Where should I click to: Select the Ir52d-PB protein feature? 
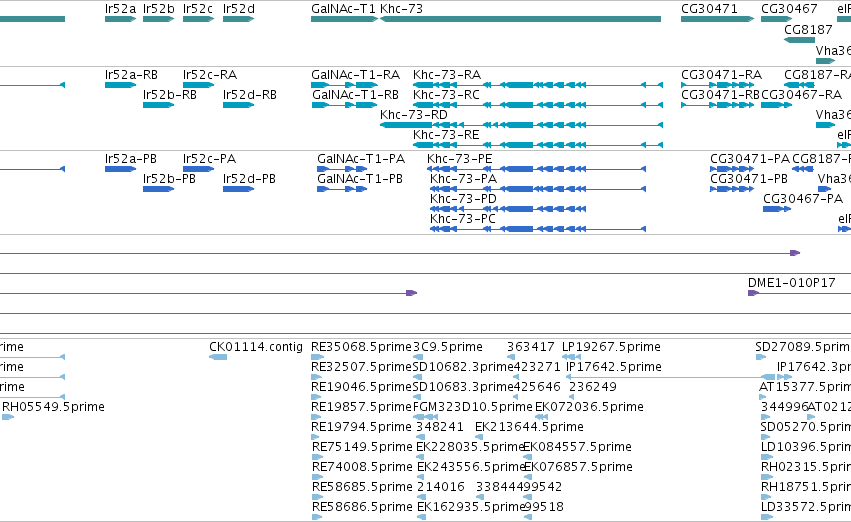(x=238, y=189)
